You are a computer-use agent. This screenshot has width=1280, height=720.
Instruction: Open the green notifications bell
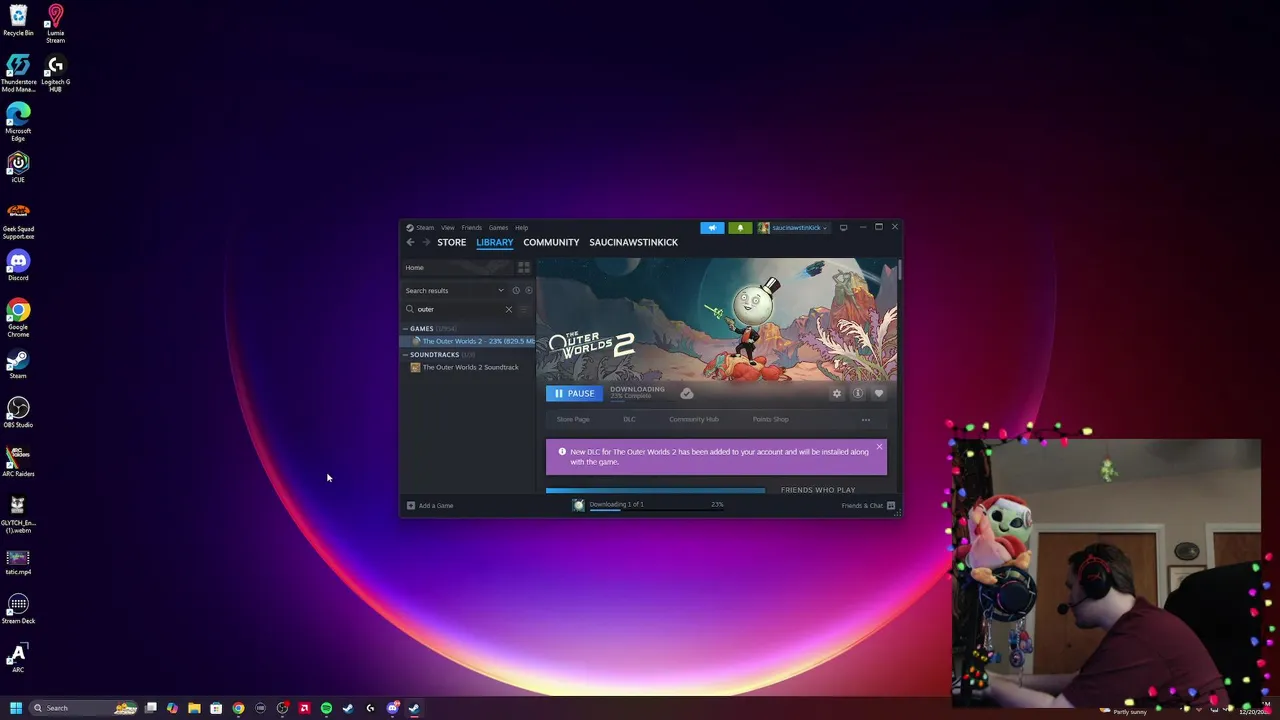pos(740,228)
